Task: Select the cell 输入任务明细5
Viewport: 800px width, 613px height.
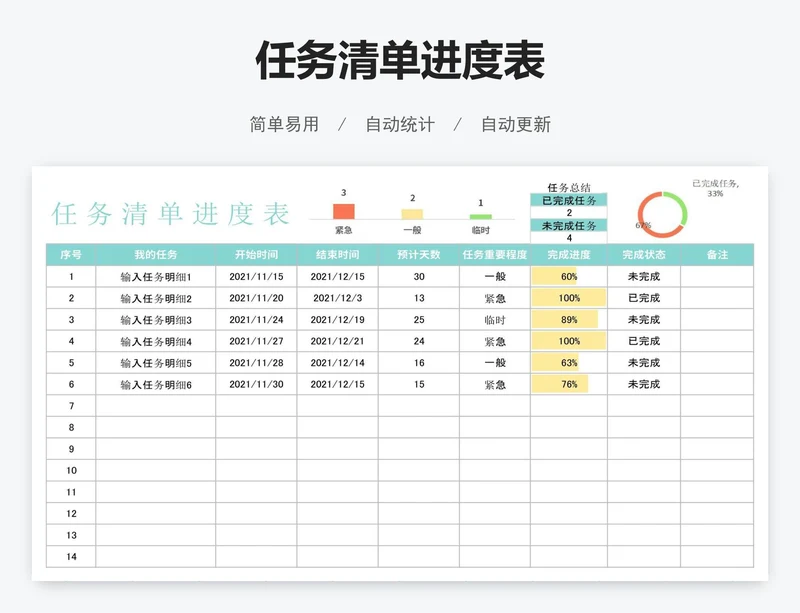Action: tap(156, 363)
